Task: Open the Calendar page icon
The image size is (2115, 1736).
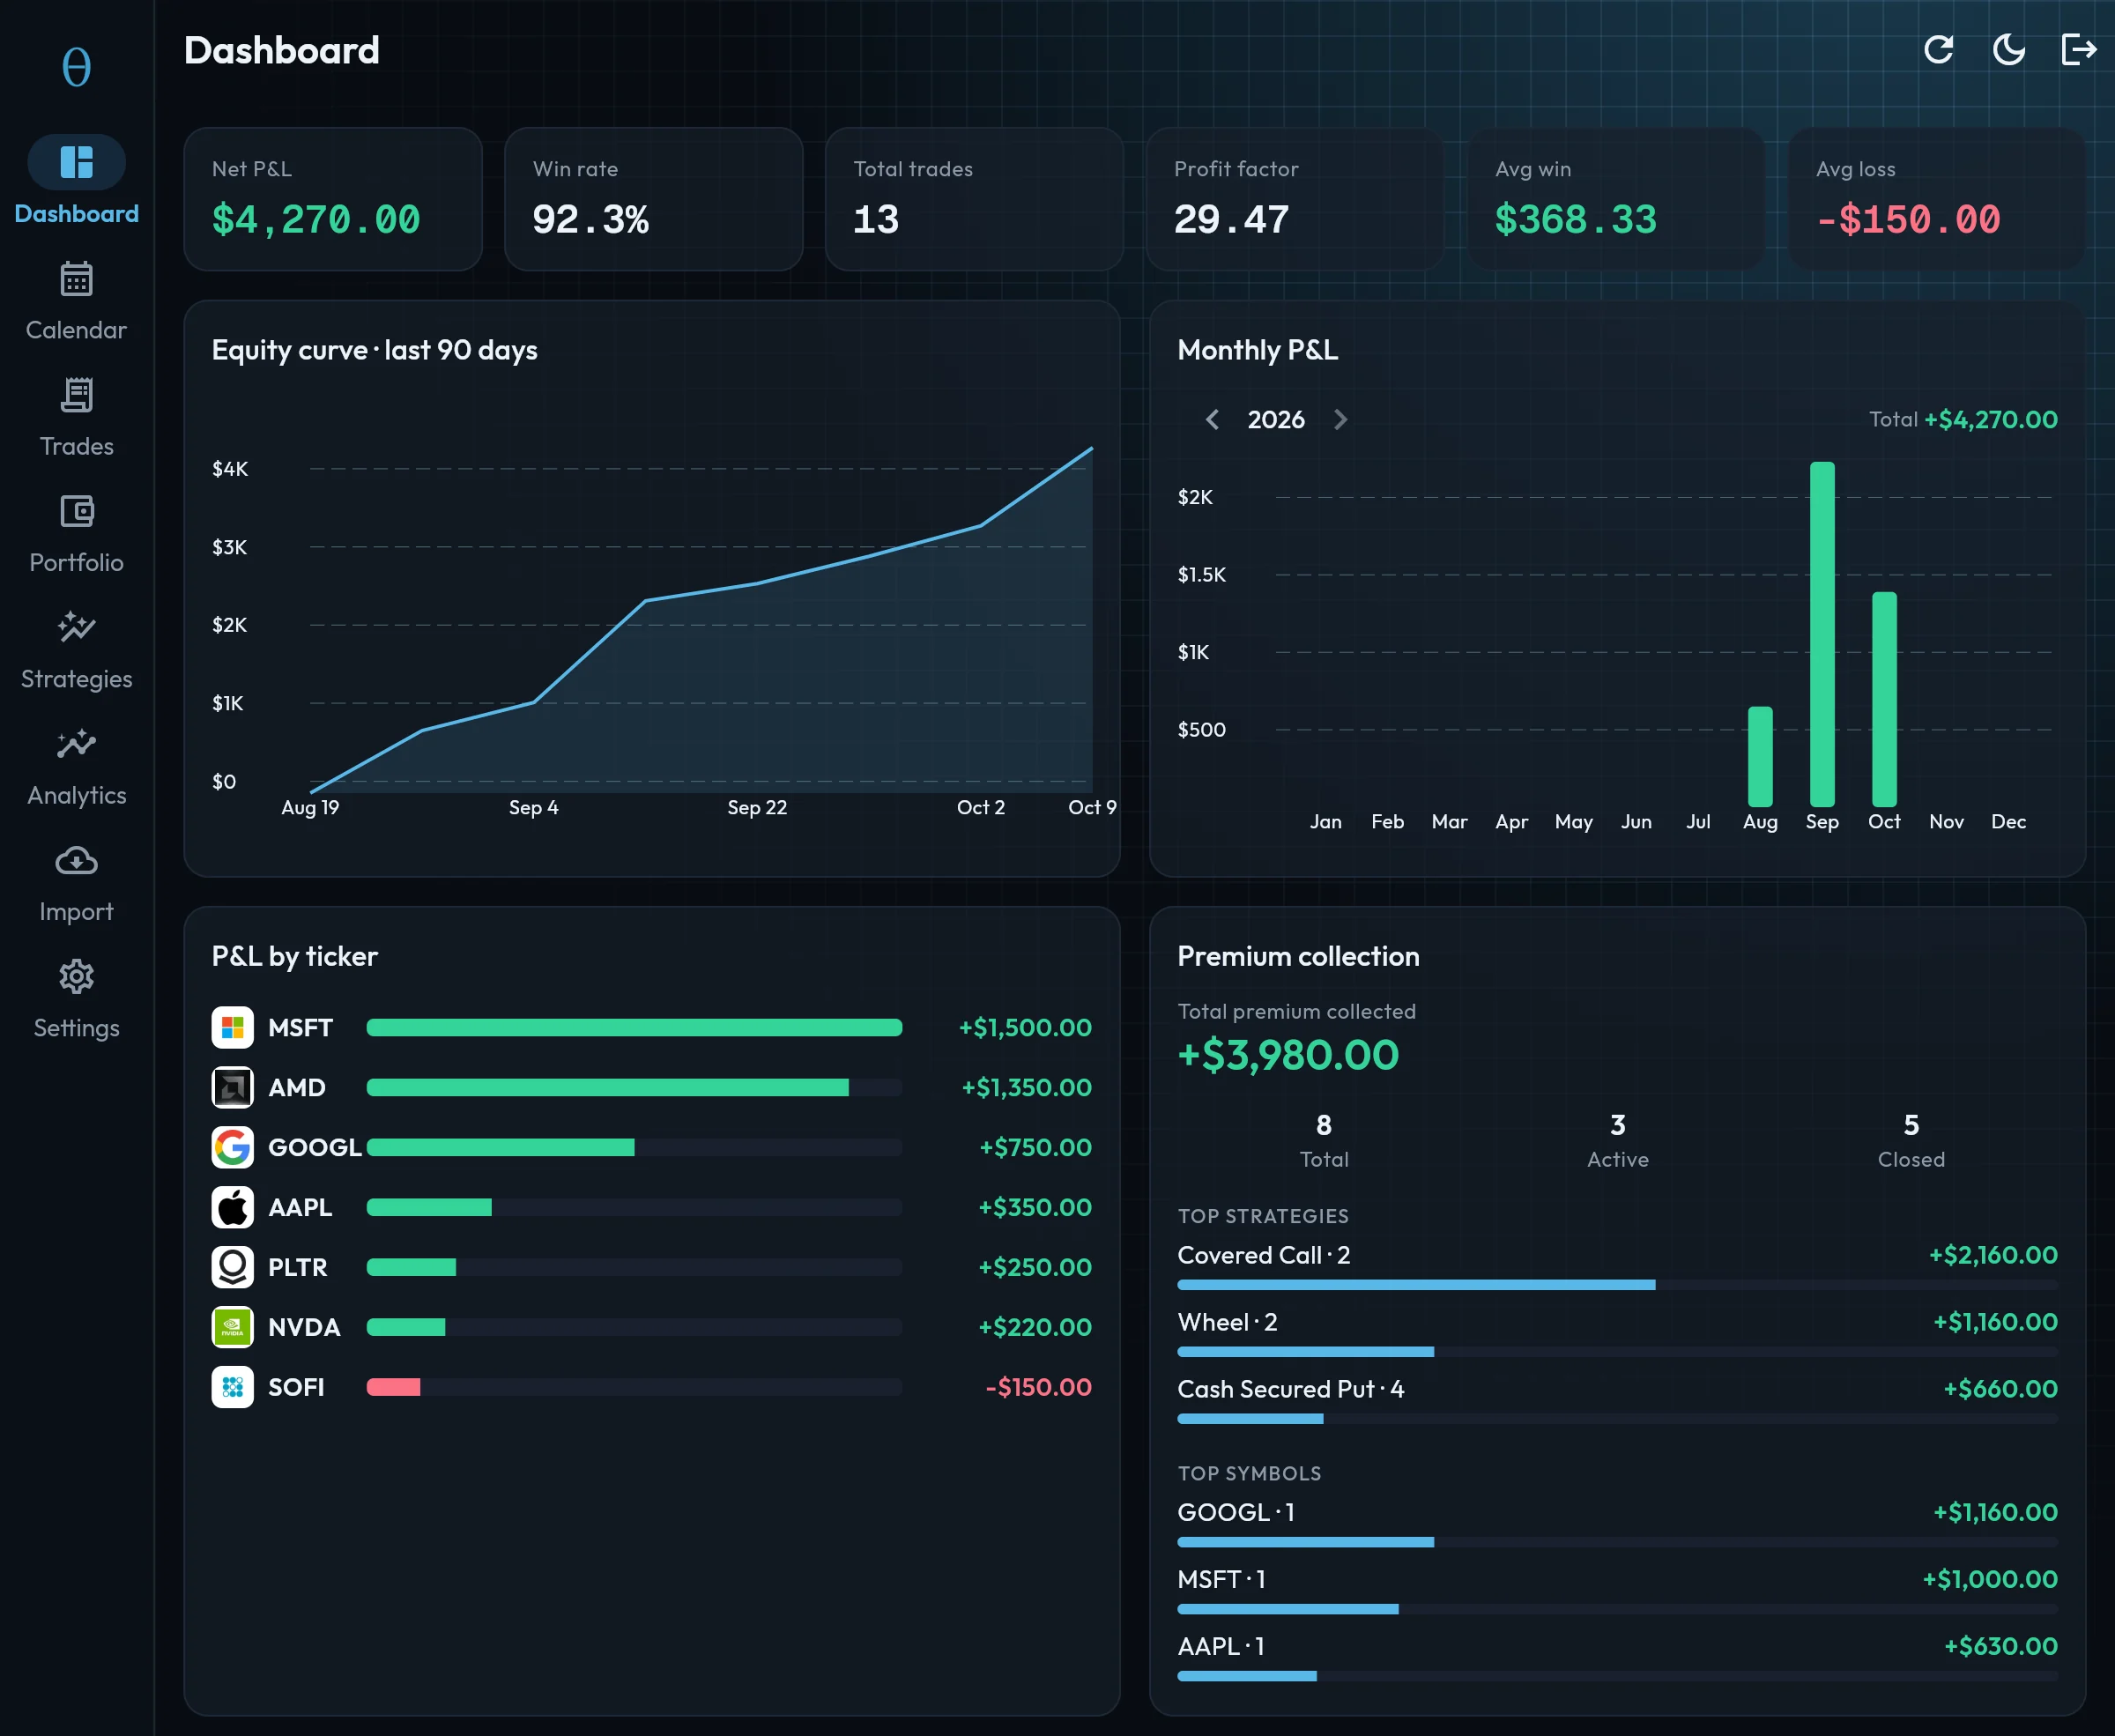Action: pos(77,279)
